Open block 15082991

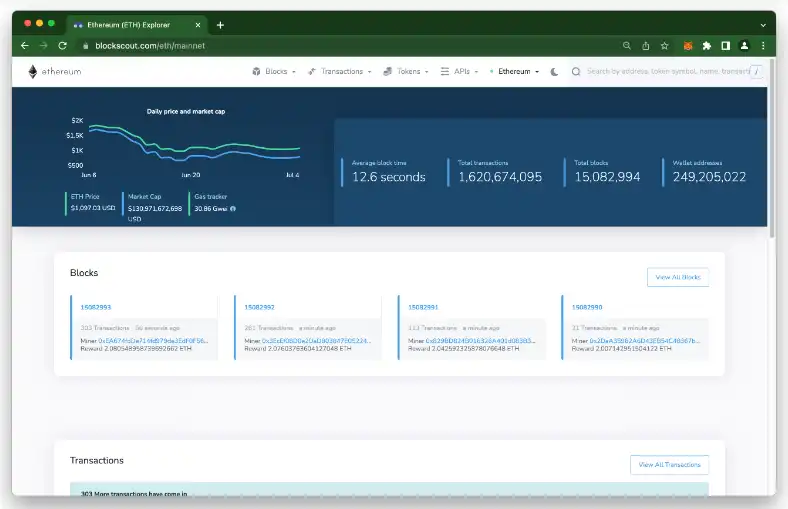[x=423, y=307]
